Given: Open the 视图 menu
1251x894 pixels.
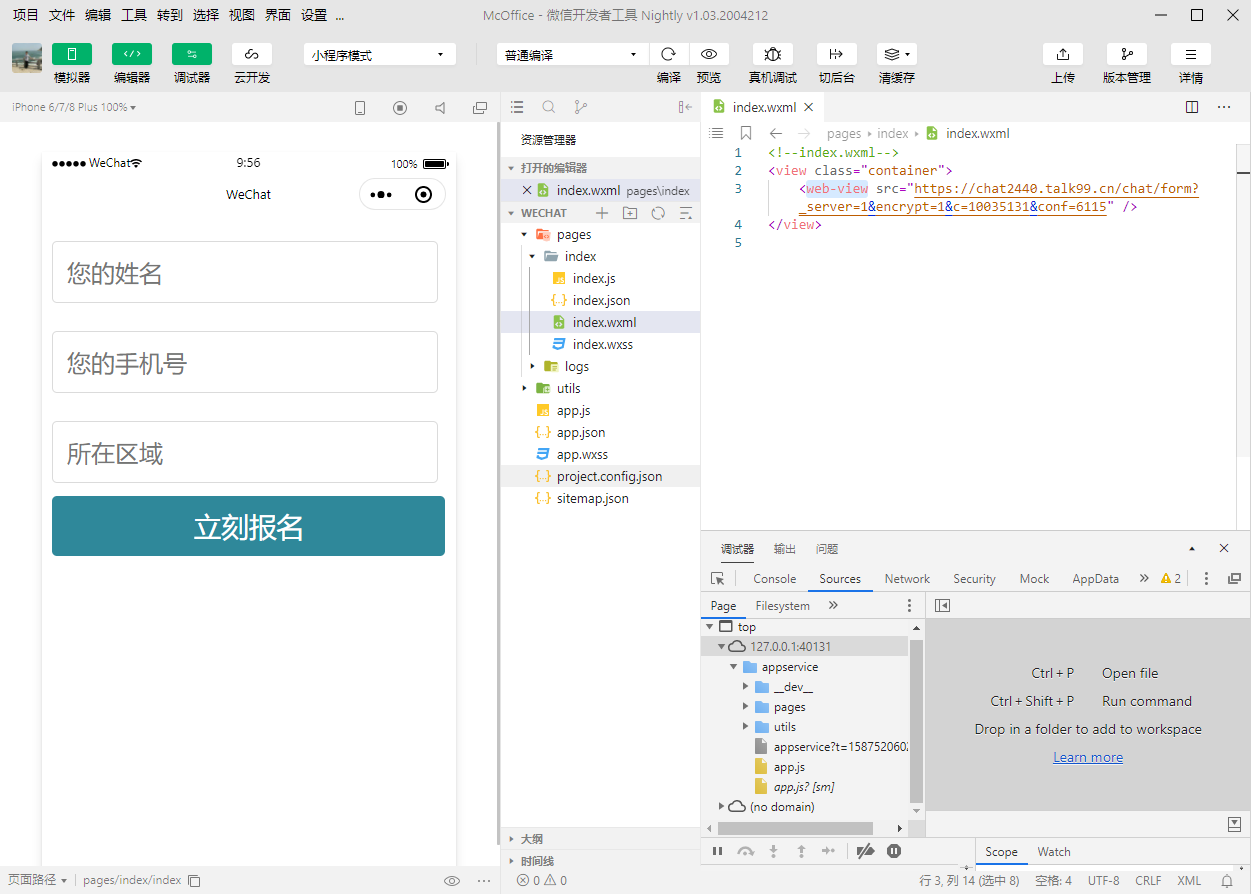Looking at the screenshot, I should [x=242, y=15].
